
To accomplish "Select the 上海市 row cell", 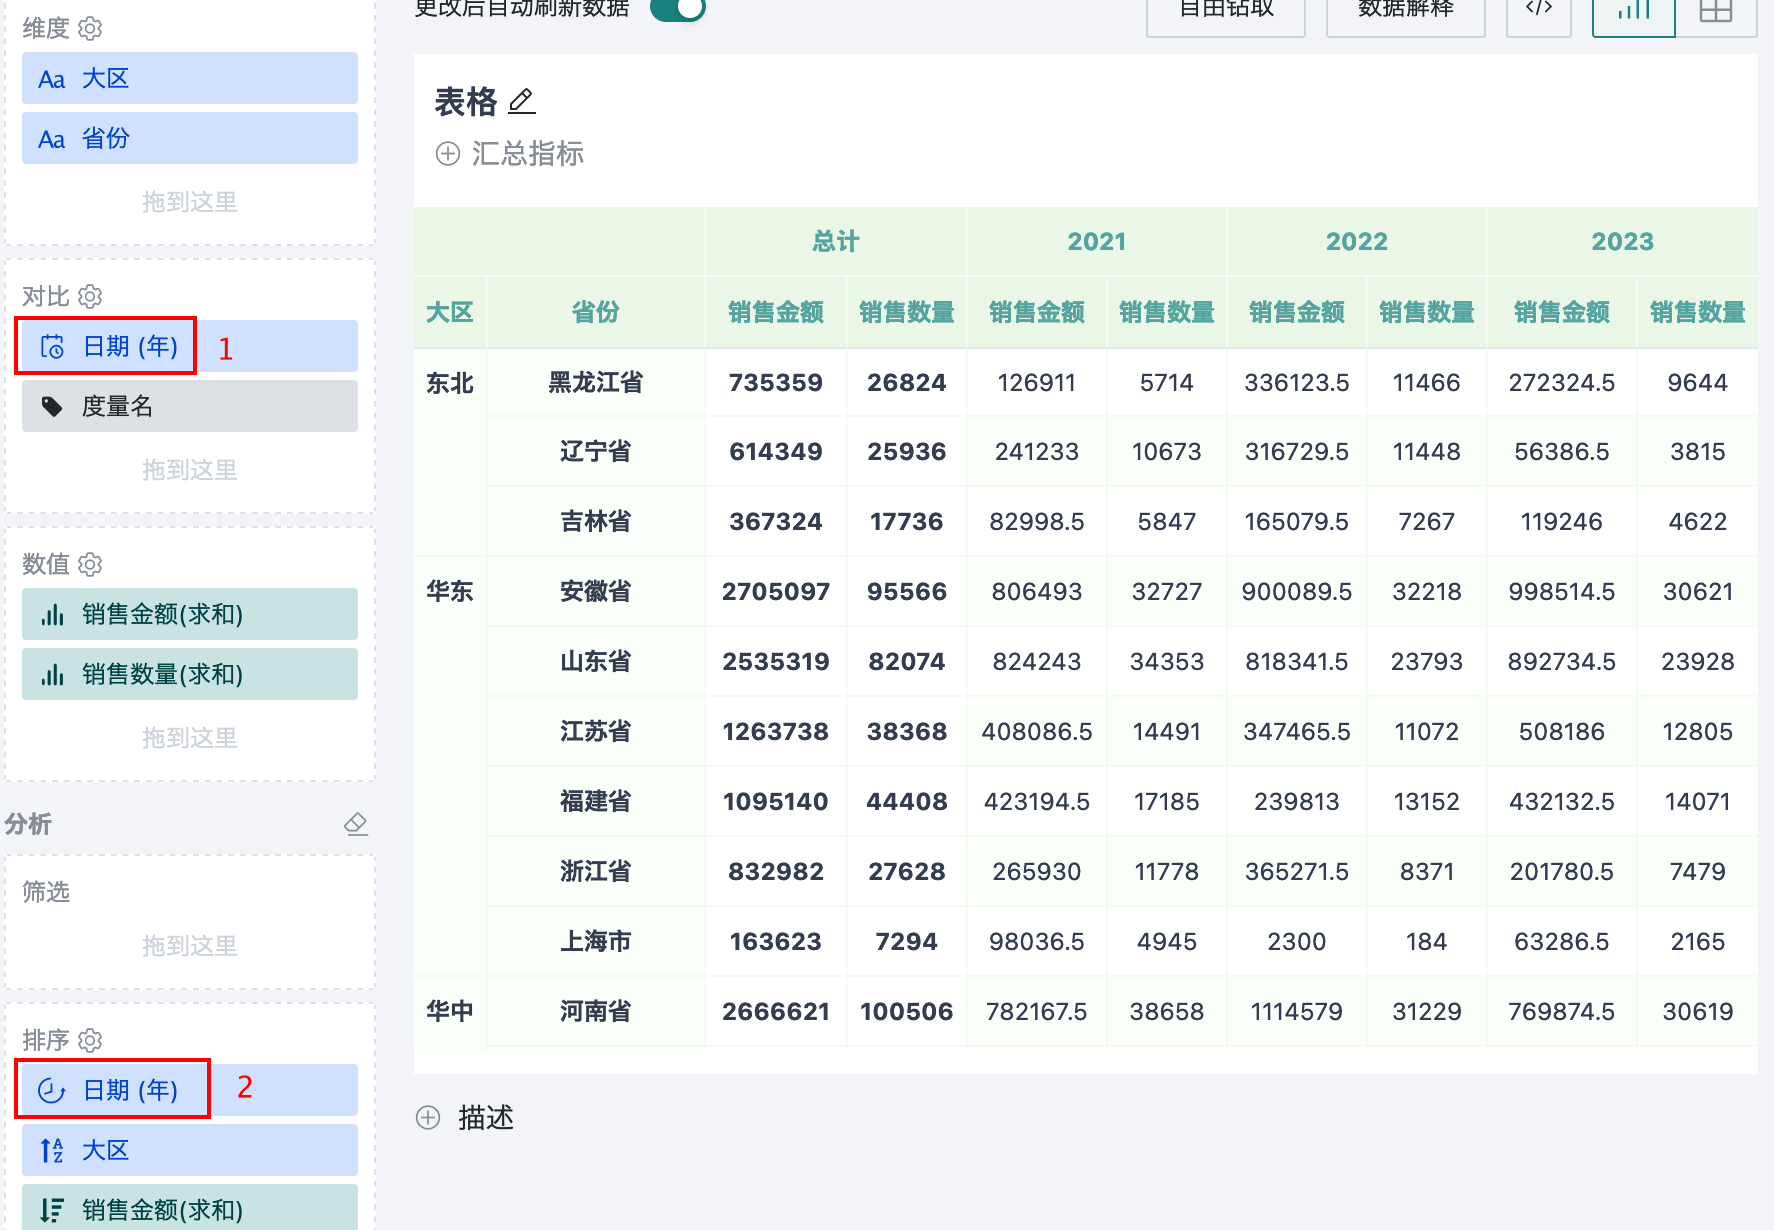I will tap(596, 941).
